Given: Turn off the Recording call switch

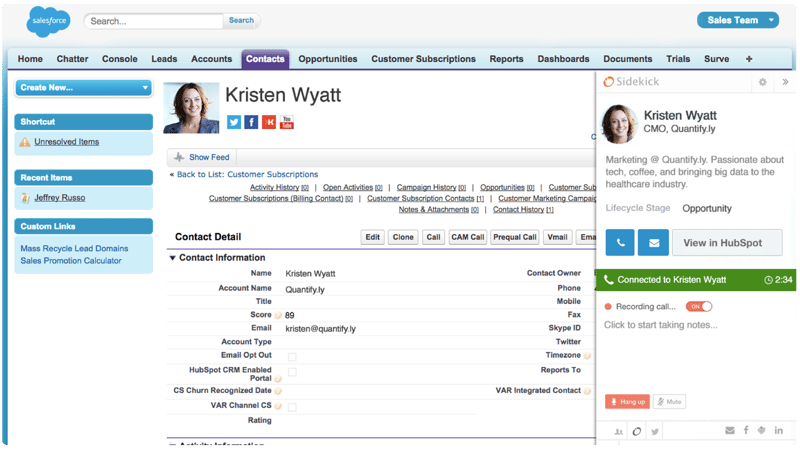Looking at the screenshot, I should point(698,307).
